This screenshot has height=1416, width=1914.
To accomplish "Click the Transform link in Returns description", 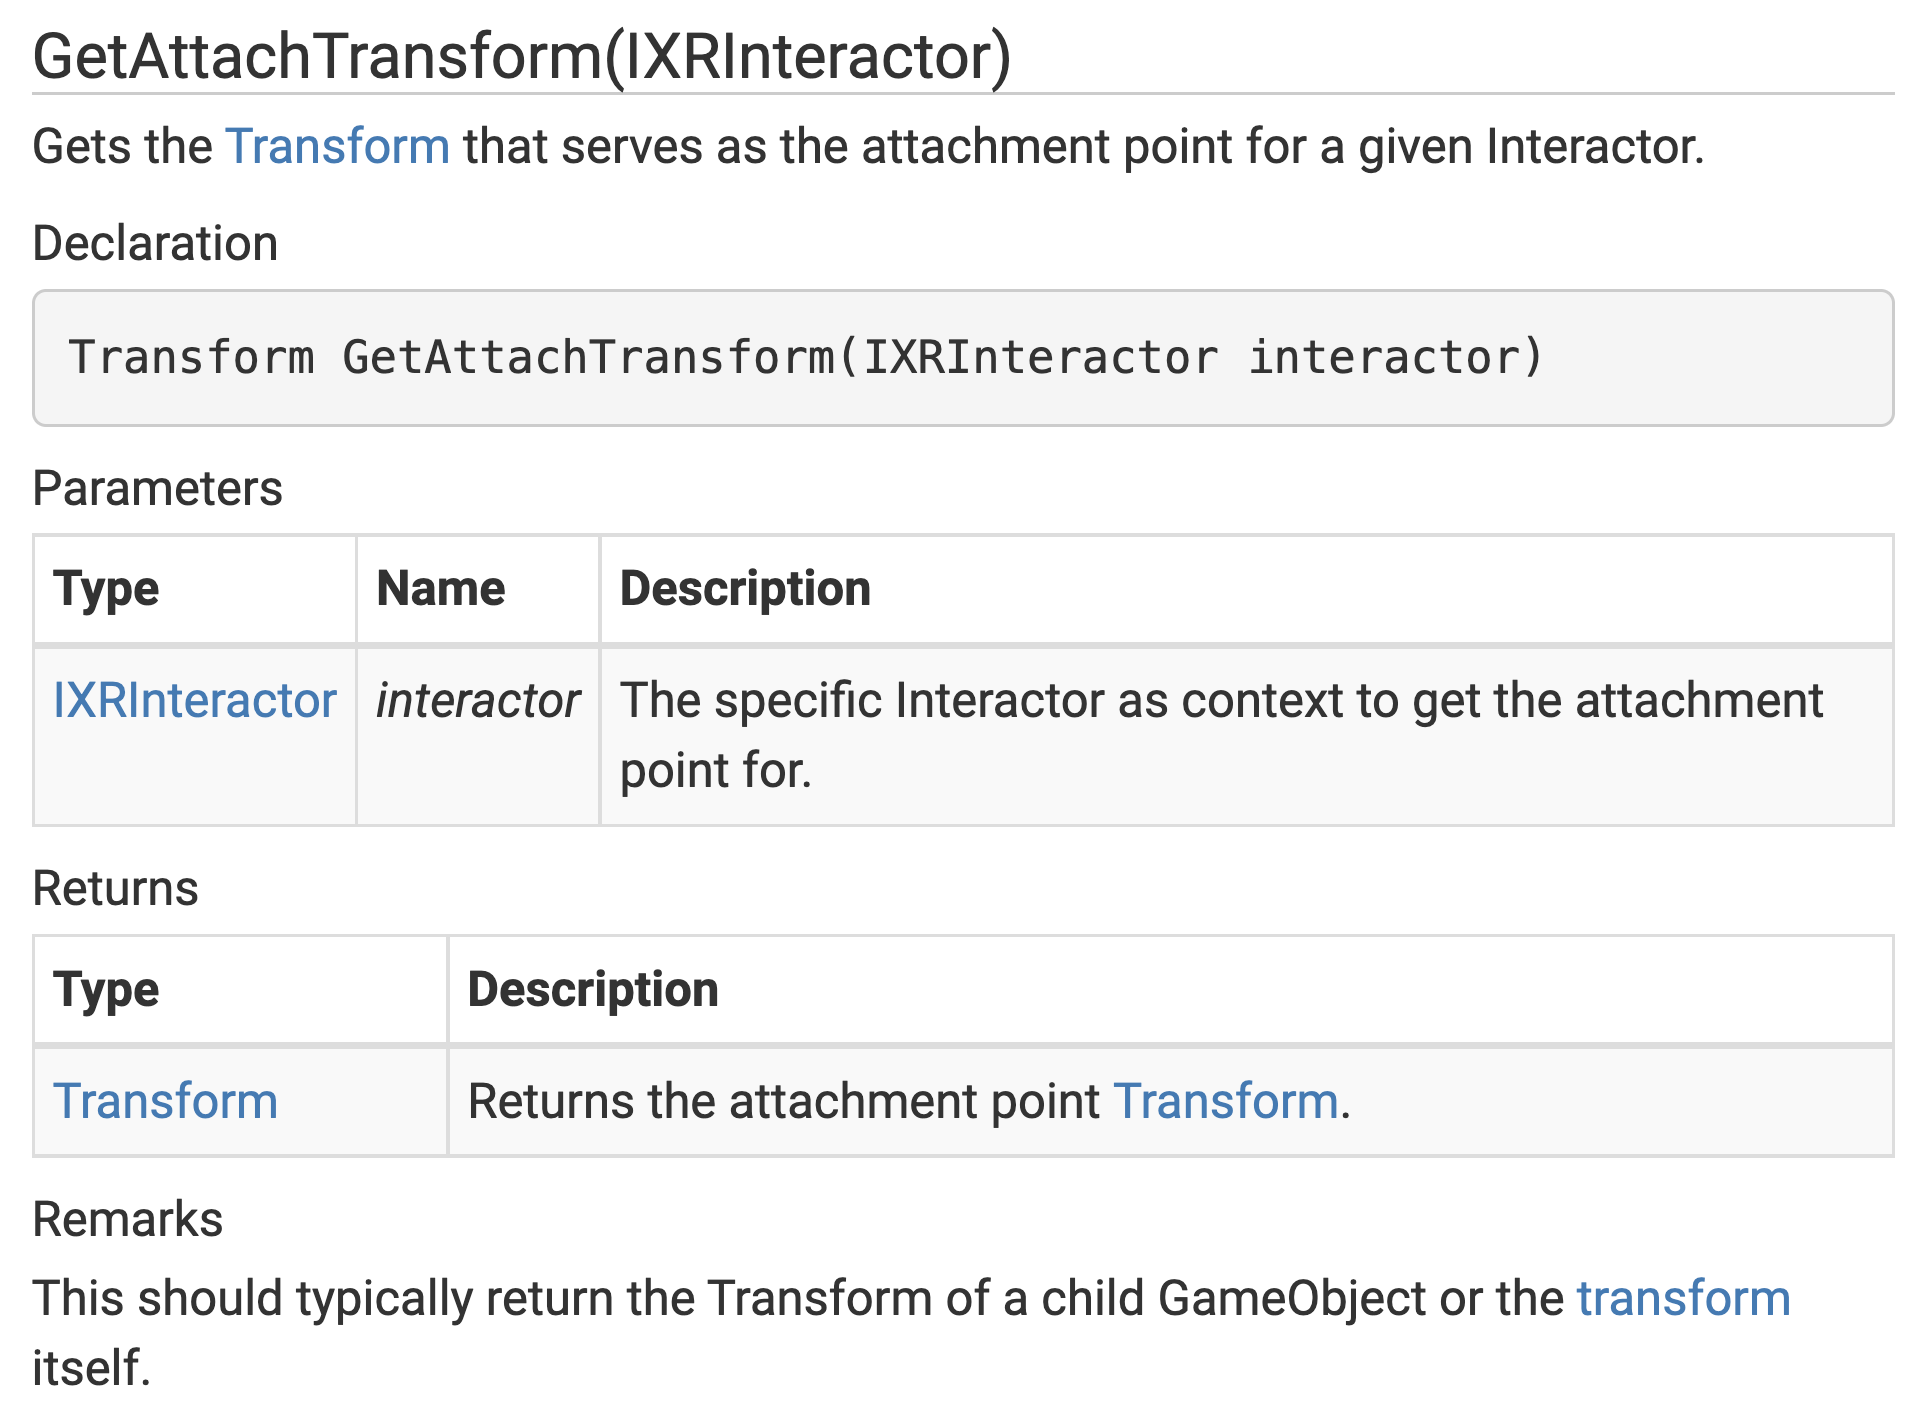I will coord(1225,1101).
